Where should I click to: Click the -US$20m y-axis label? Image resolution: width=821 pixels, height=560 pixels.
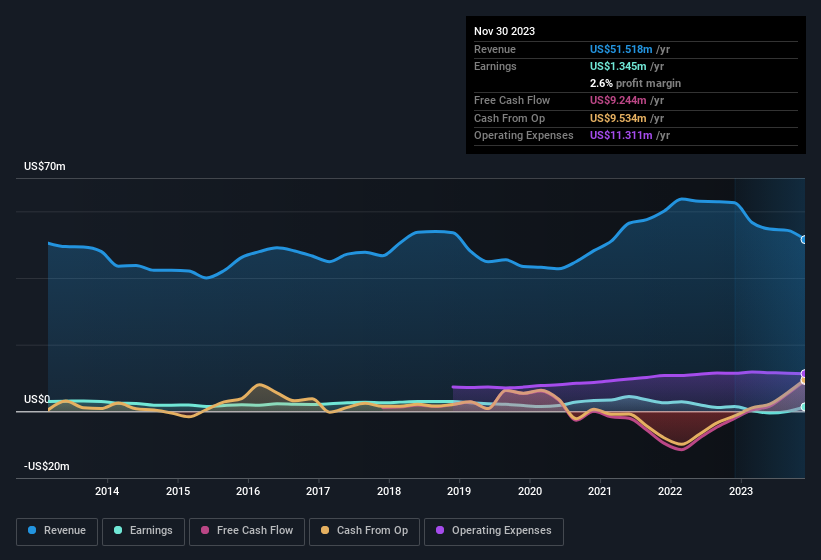click(47, 466)
